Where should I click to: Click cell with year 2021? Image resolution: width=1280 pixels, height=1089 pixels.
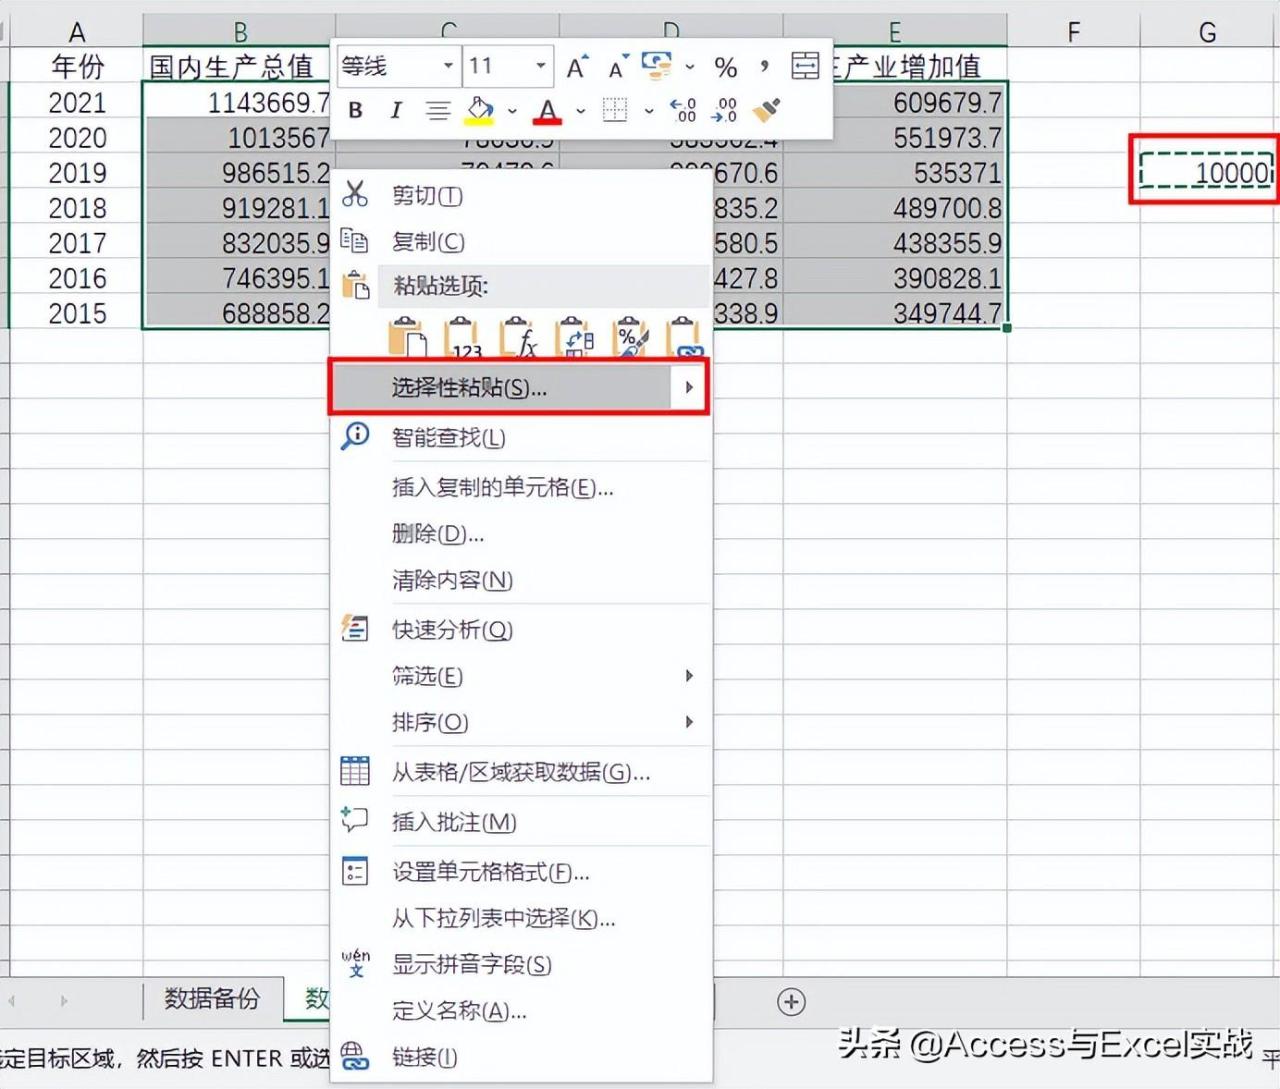point(77,102)
